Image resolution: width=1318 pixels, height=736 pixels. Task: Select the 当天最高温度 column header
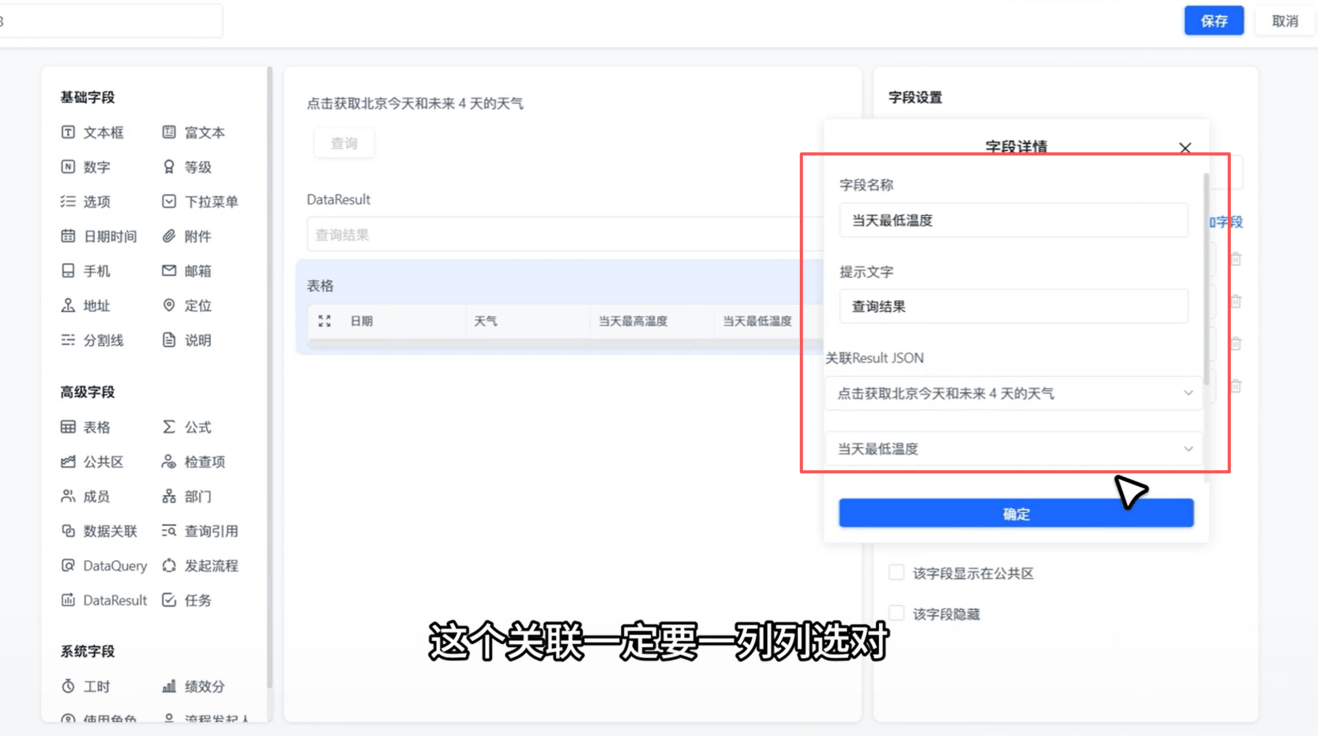[x=633, y=321]
